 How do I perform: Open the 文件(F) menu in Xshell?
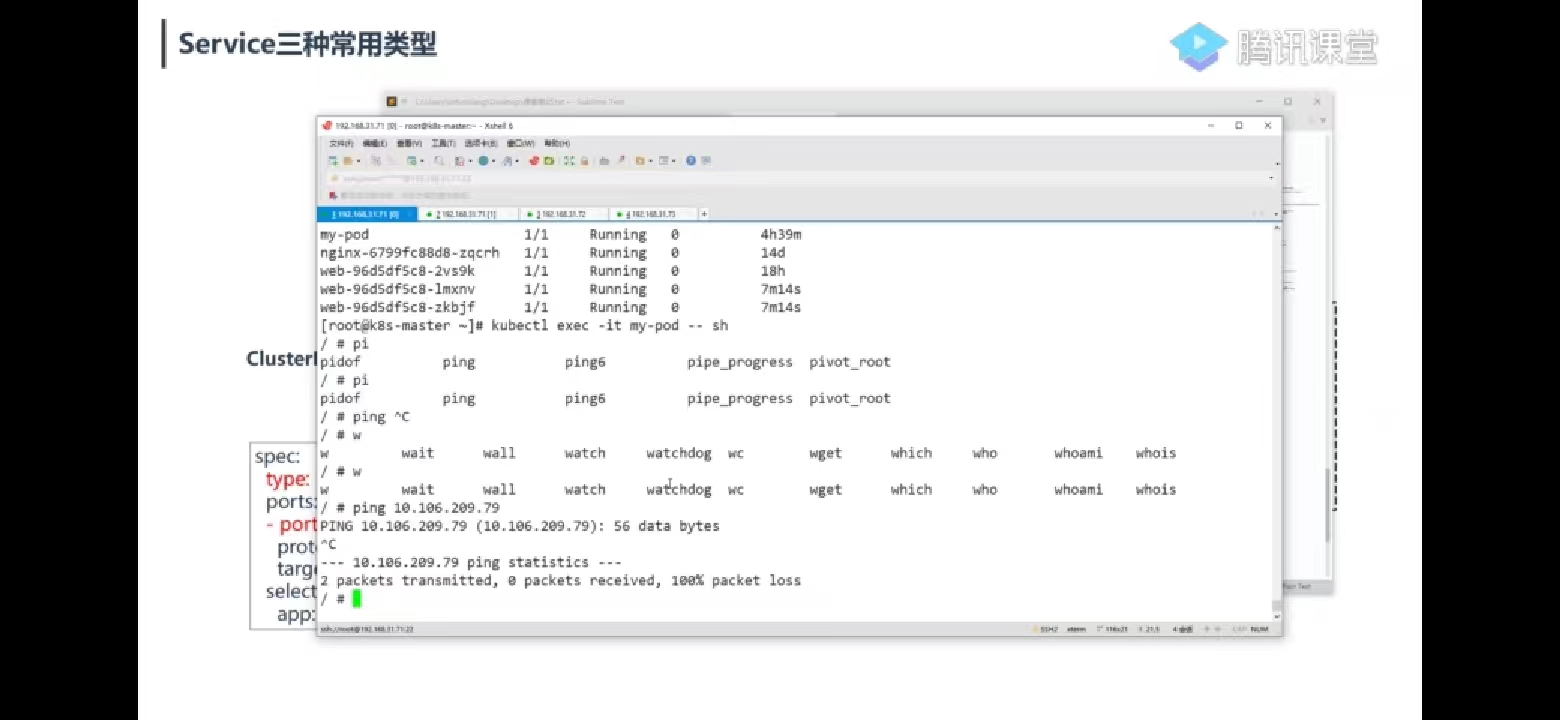[x=341, y=143]
